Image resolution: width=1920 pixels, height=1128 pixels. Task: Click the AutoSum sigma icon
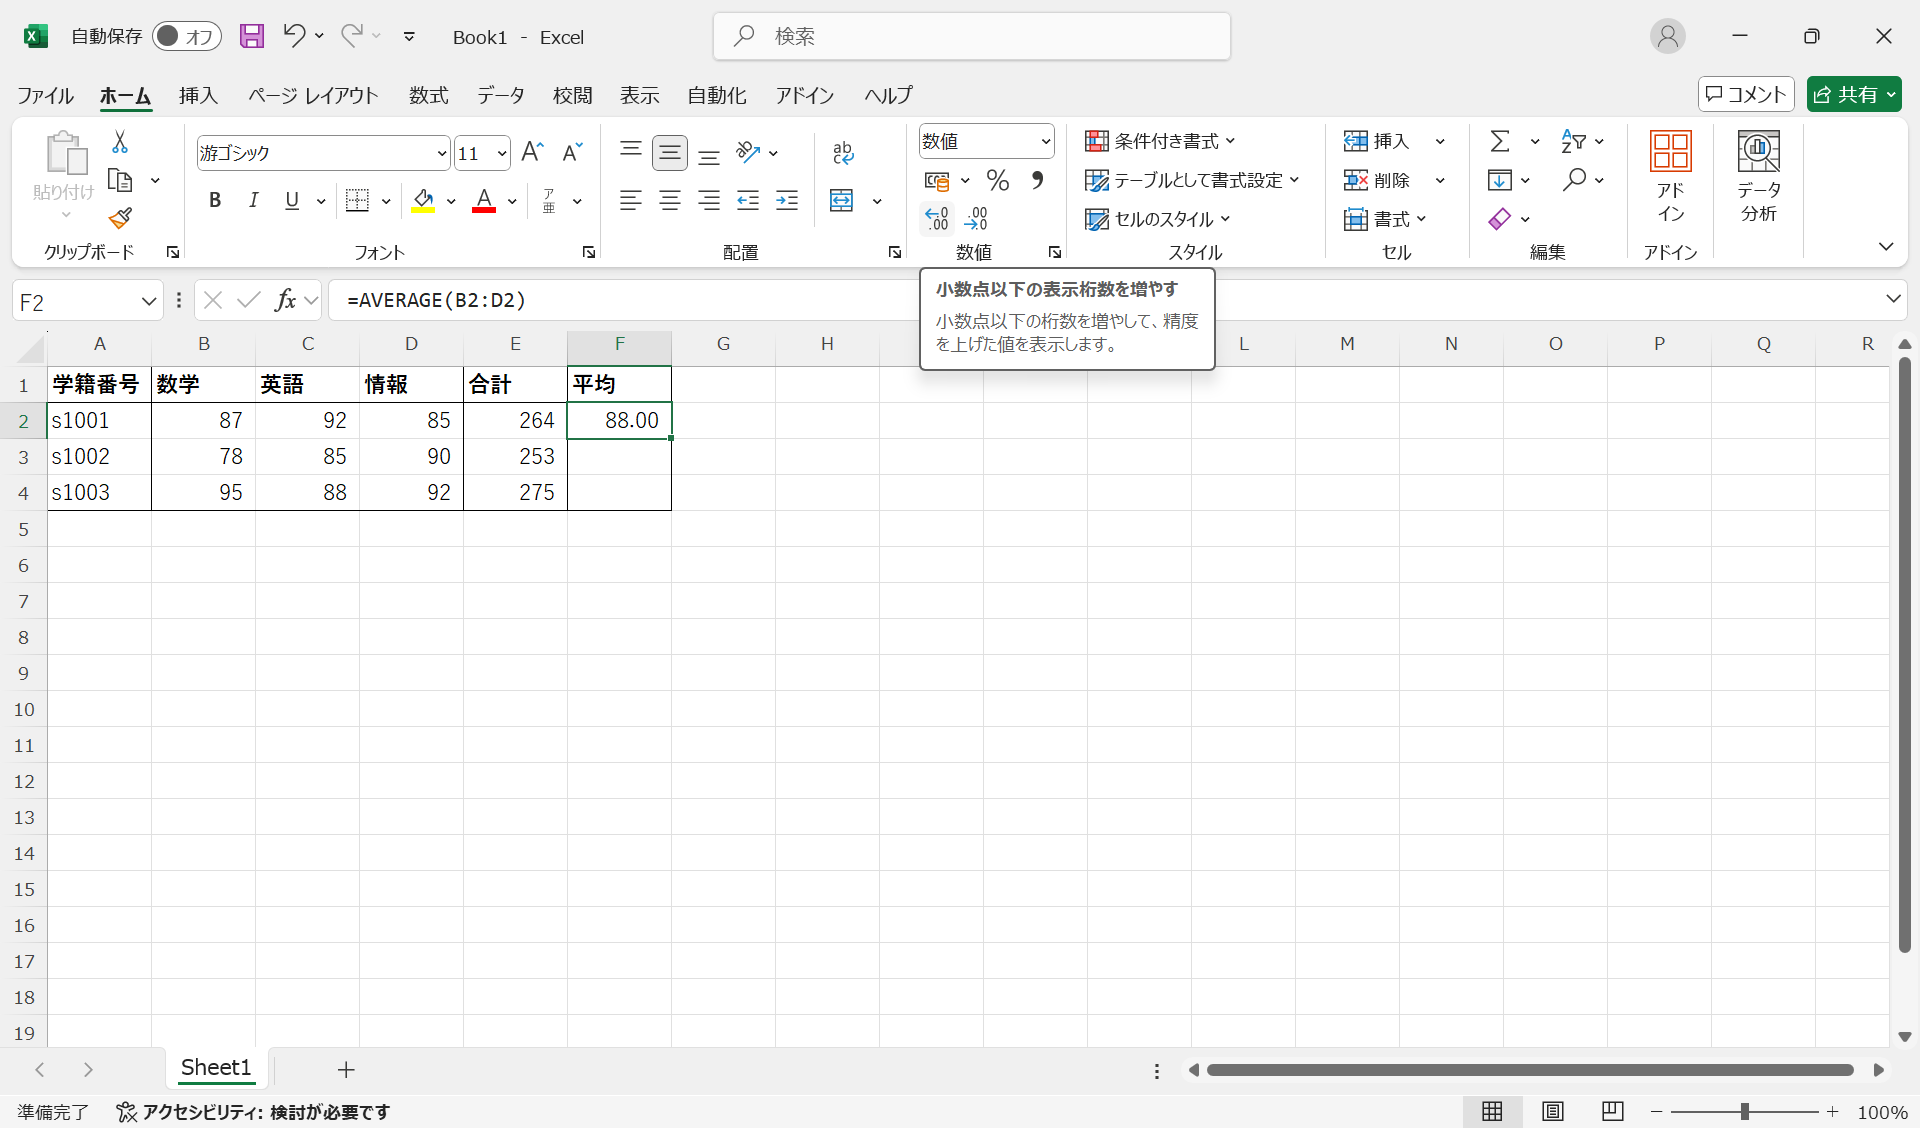click(1500, 141)
